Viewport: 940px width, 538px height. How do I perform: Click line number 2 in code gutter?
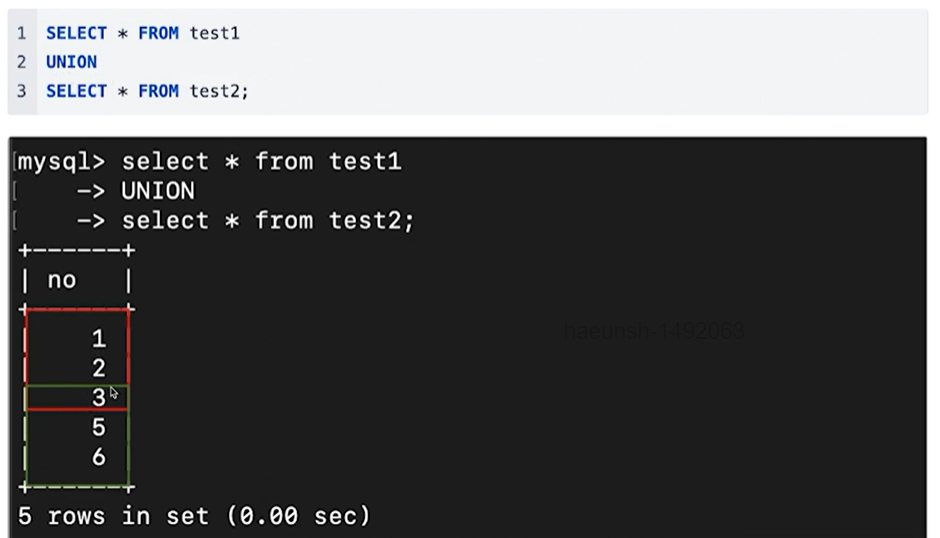[22, 62]
